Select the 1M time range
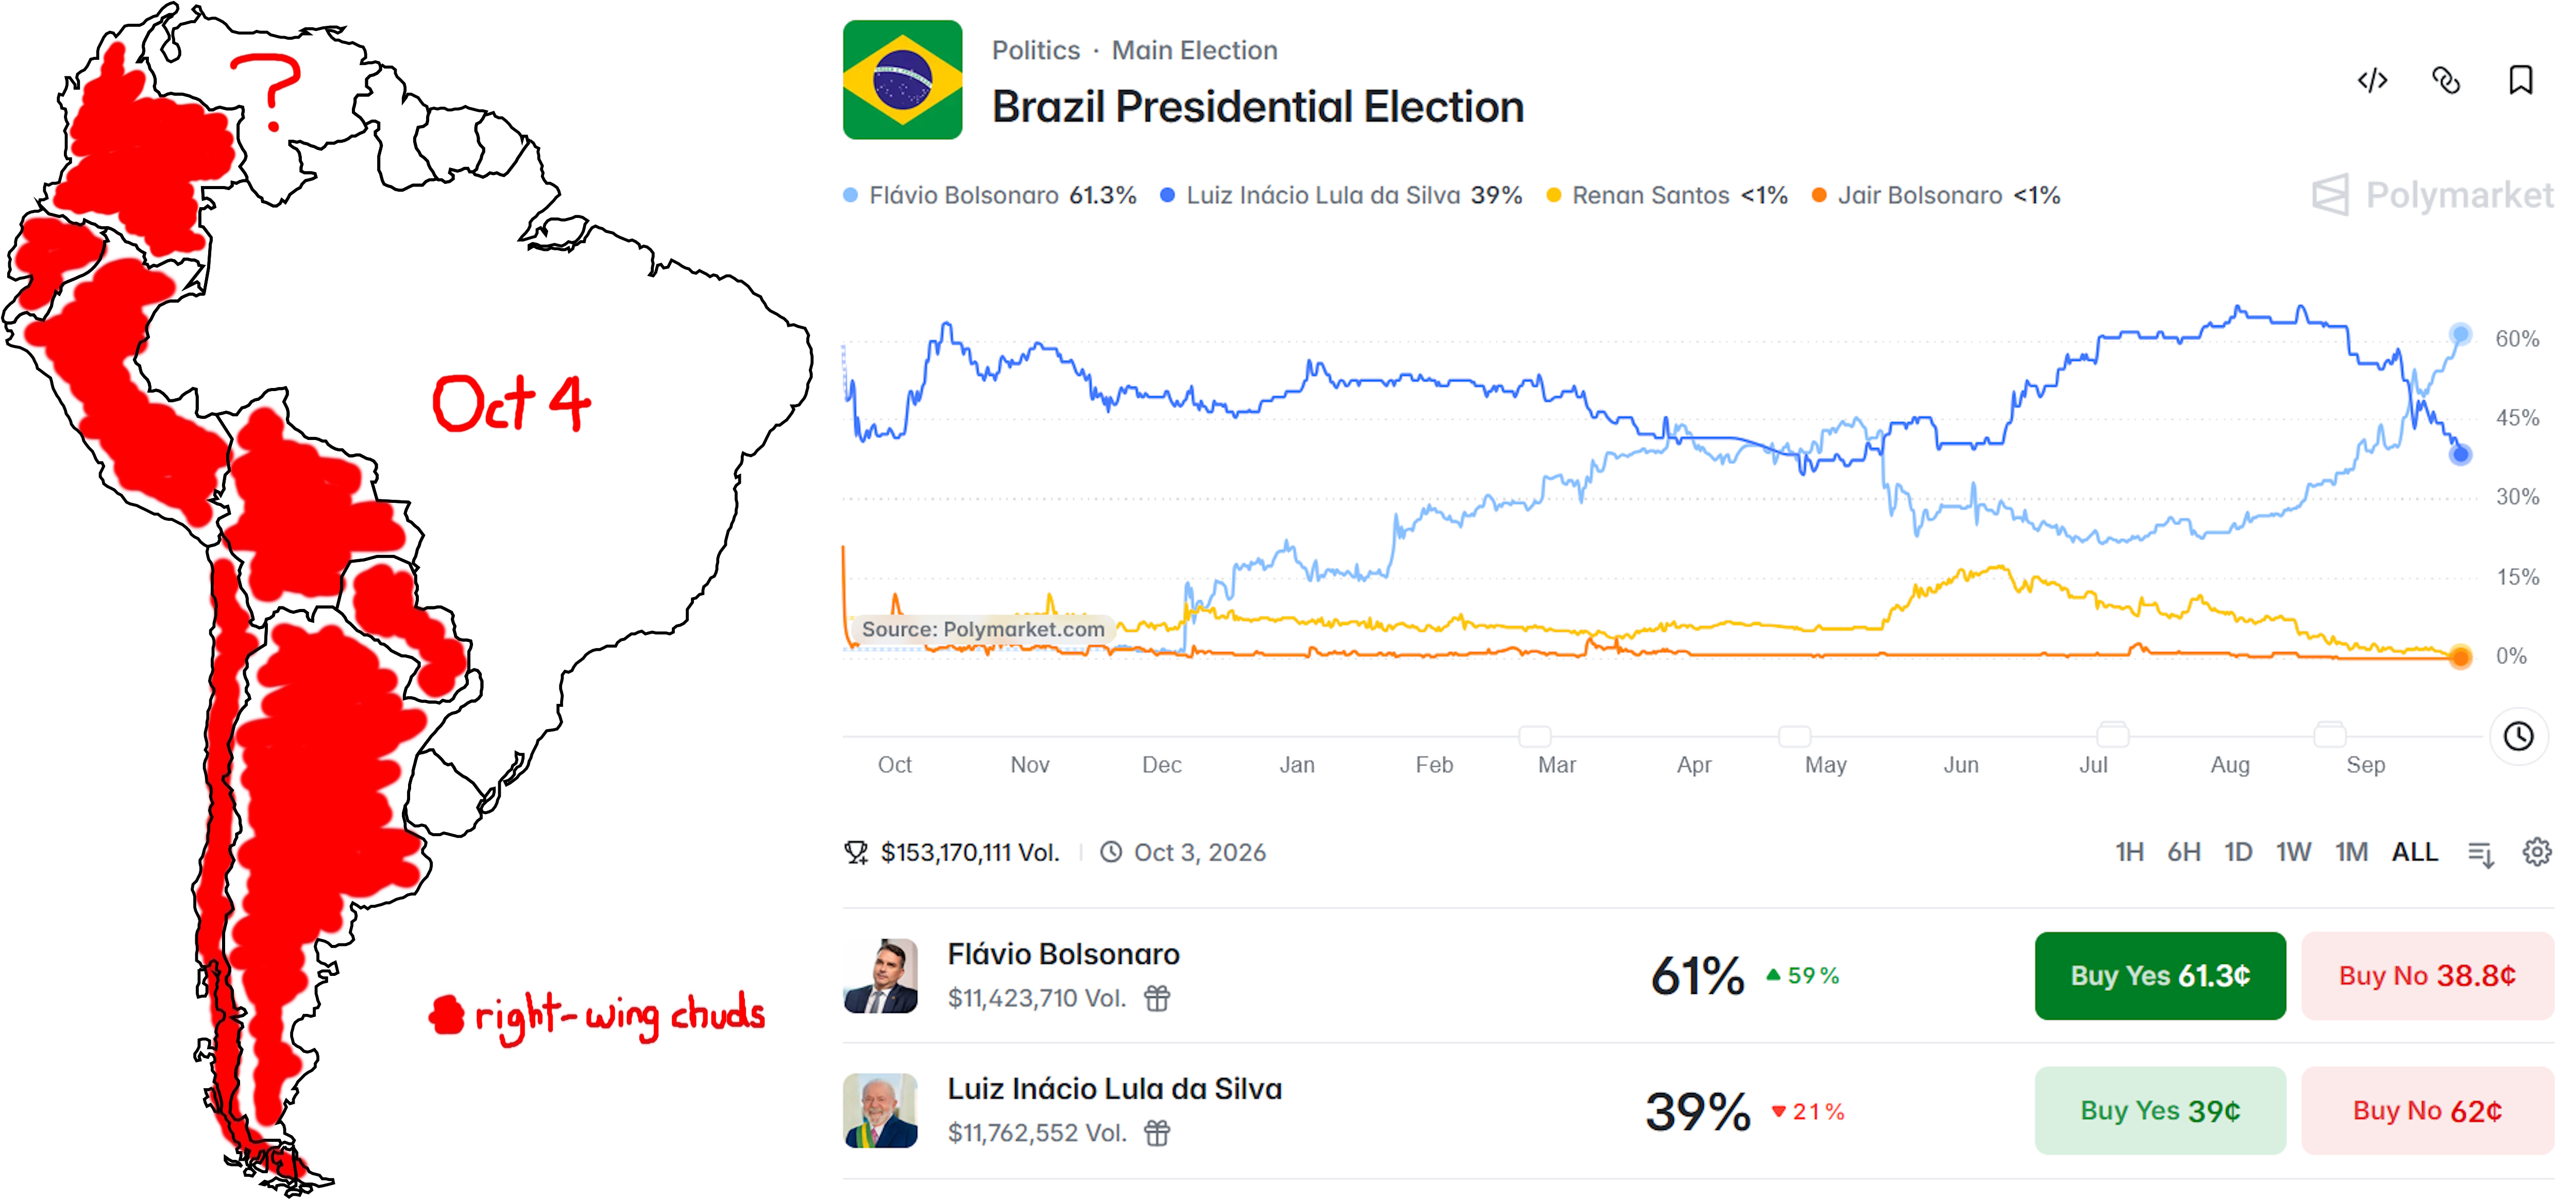 point(2351,852)
